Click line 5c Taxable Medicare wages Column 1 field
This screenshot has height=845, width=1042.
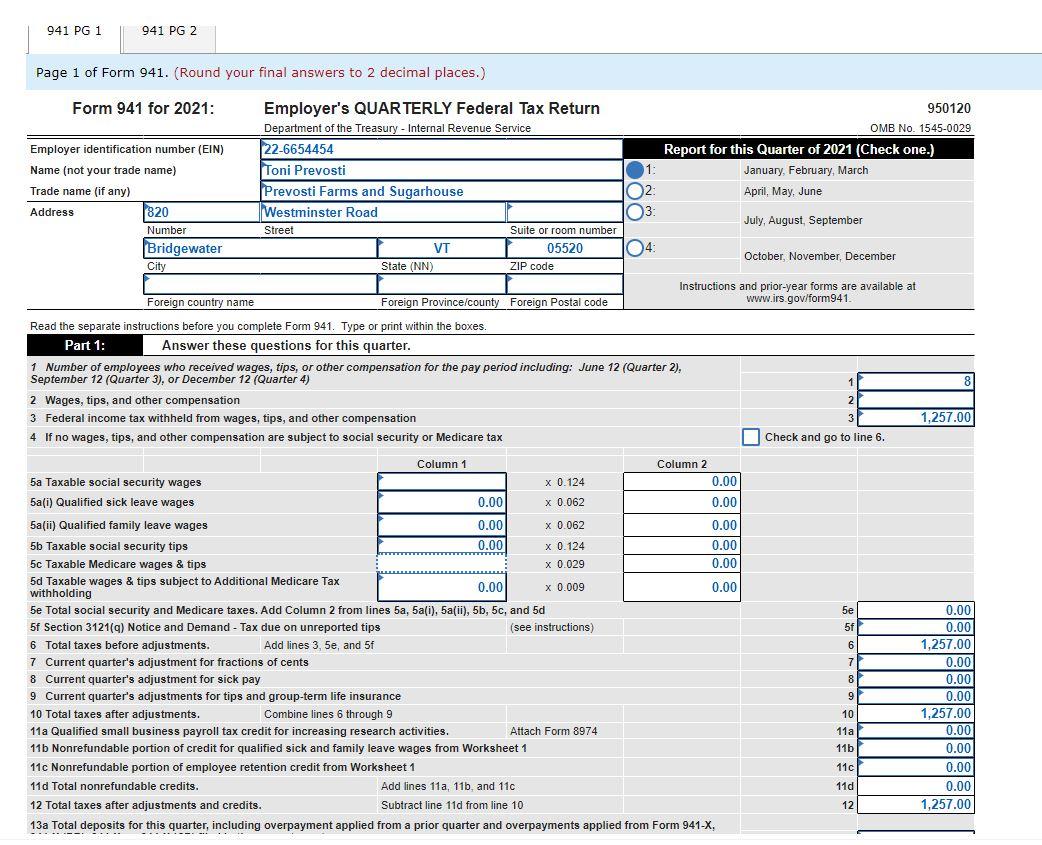440,563
